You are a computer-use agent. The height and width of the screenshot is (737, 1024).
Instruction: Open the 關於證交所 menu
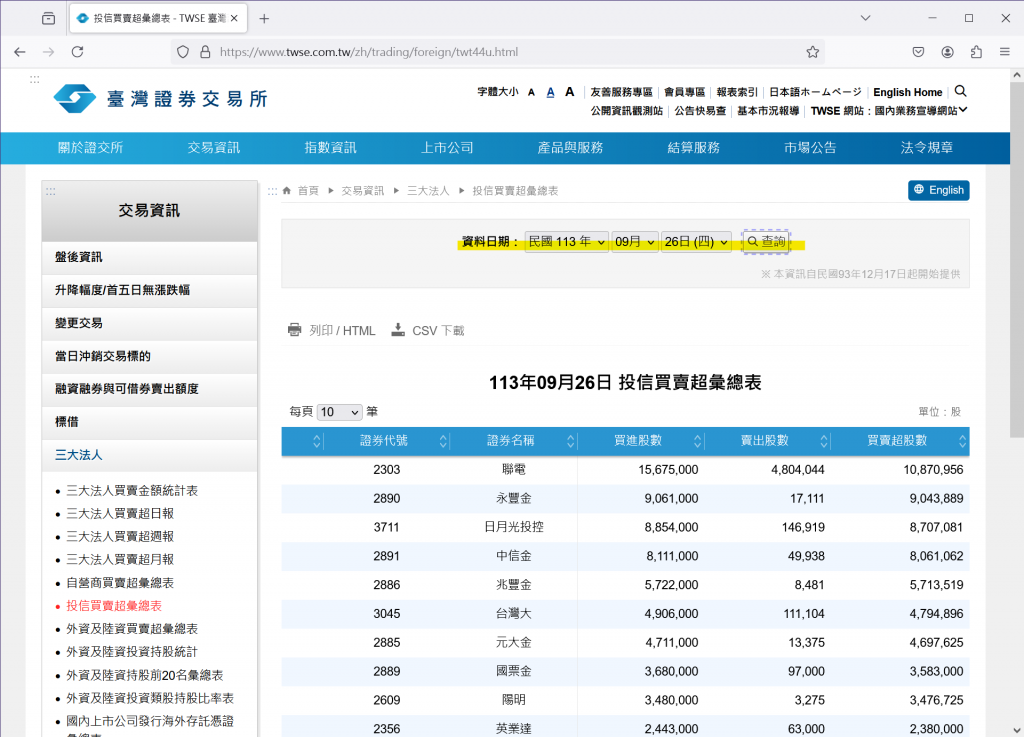pos(90,148)
